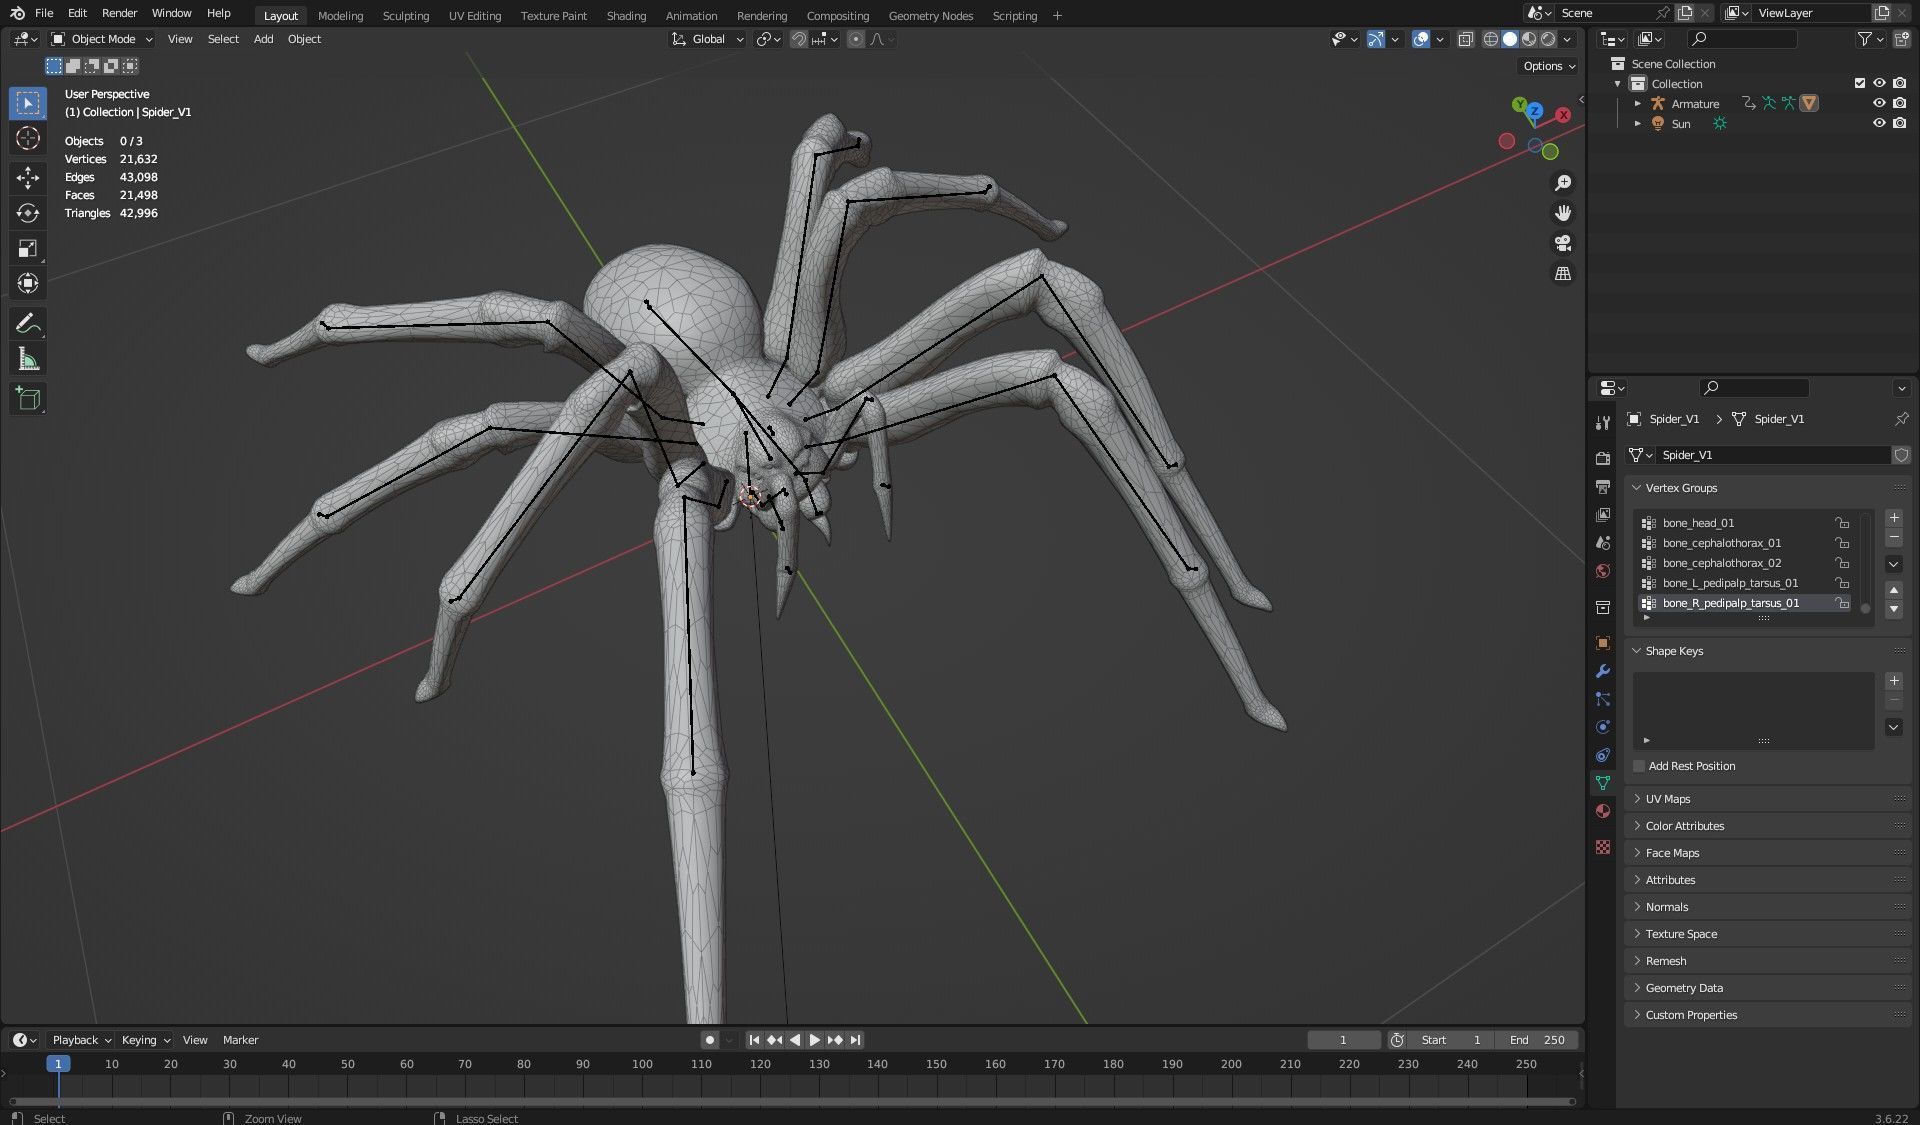1920x1125 pixels.
Task: Click the current frame marker on timeline
Action: [58, 1064]
